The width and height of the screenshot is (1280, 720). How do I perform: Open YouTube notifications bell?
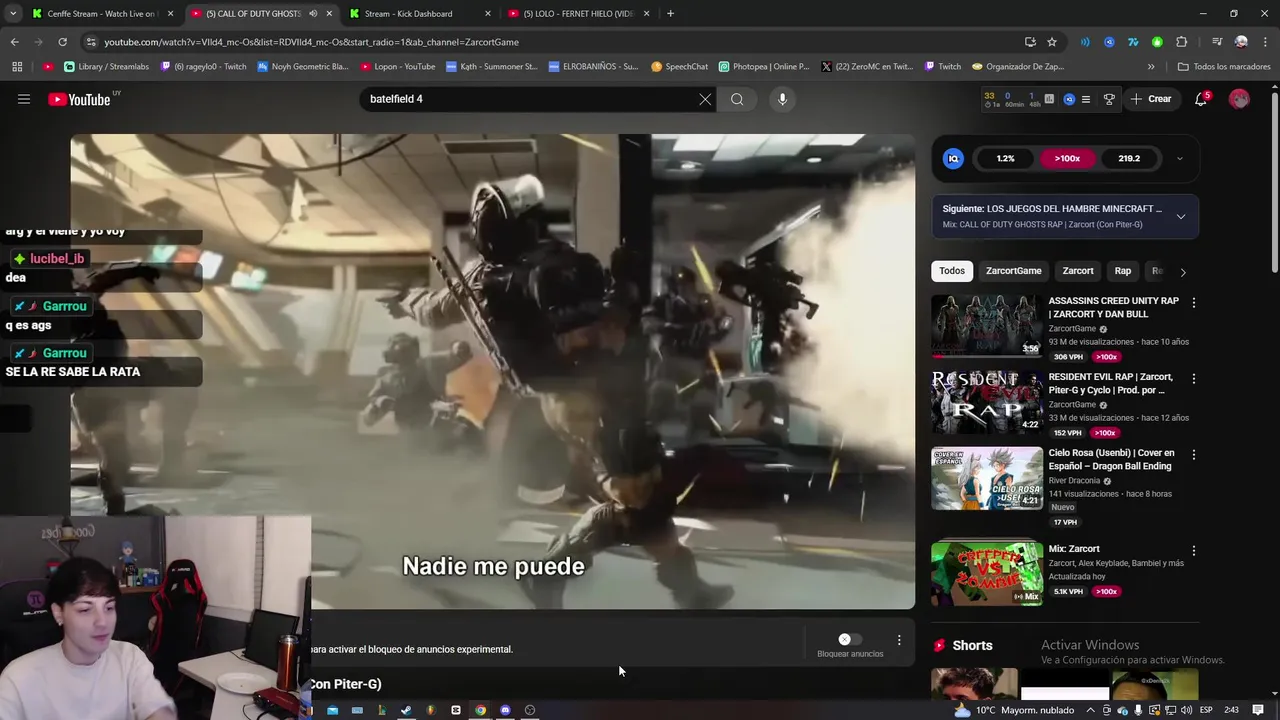tap(1201, 99)
